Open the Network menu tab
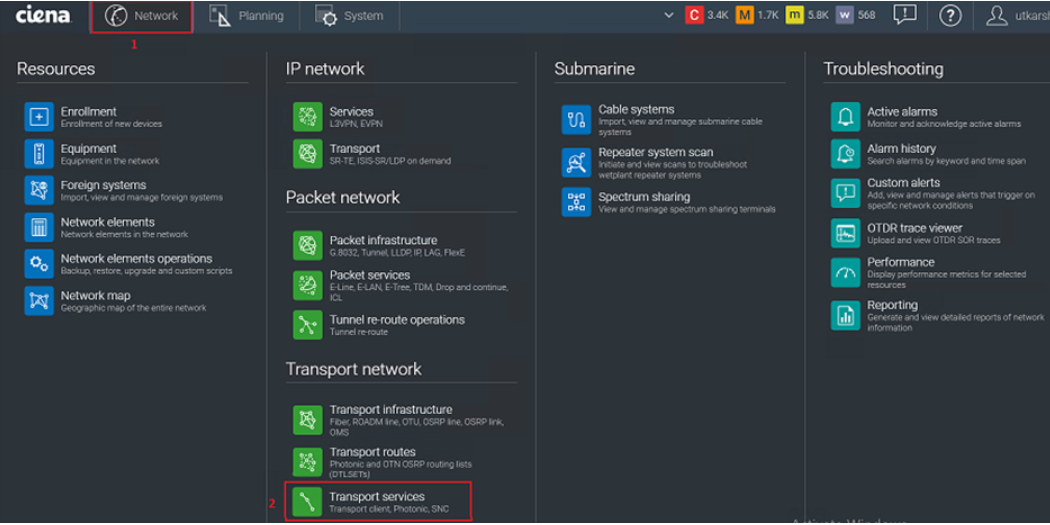Viewport: 1050px width, 525px height. (142, 17)
